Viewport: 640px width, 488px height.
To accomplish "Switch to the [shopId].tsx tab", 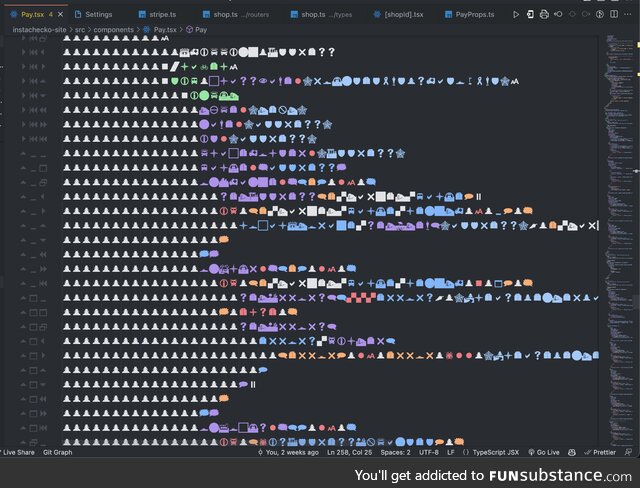I will click(399, 15).
